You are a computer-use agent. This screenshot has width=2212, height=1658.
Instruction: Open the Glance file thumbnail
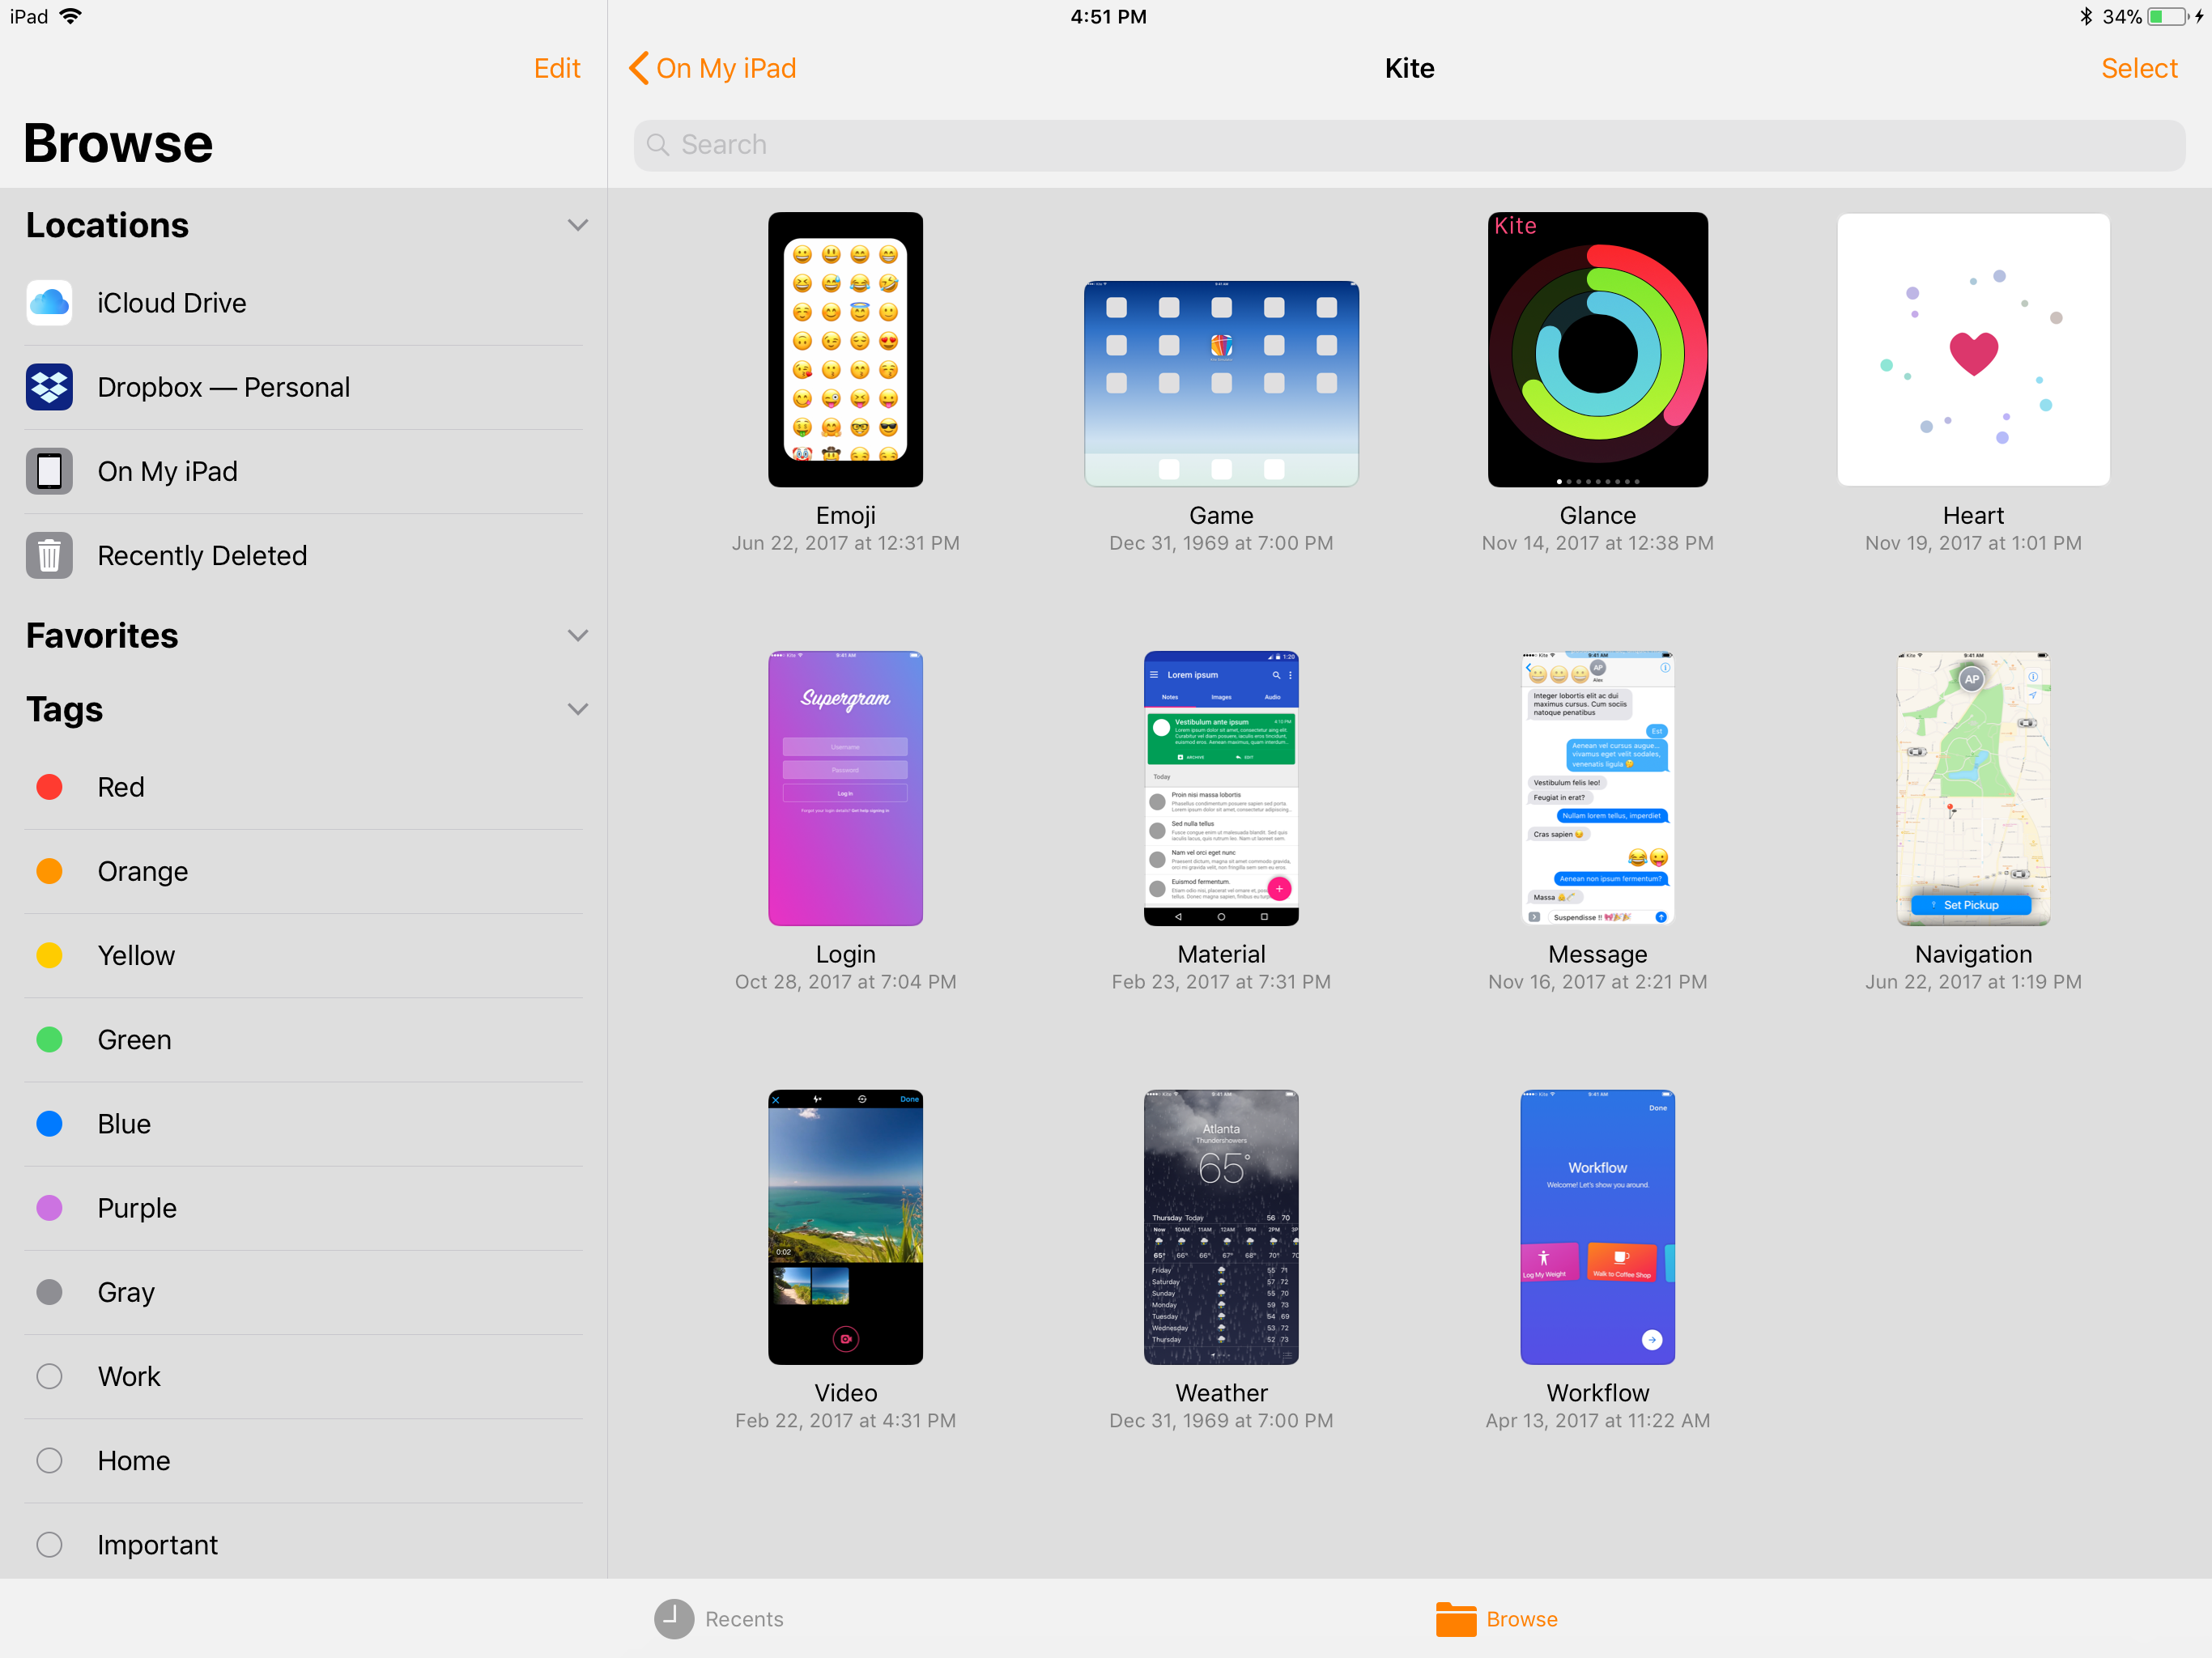[1597, 349]
